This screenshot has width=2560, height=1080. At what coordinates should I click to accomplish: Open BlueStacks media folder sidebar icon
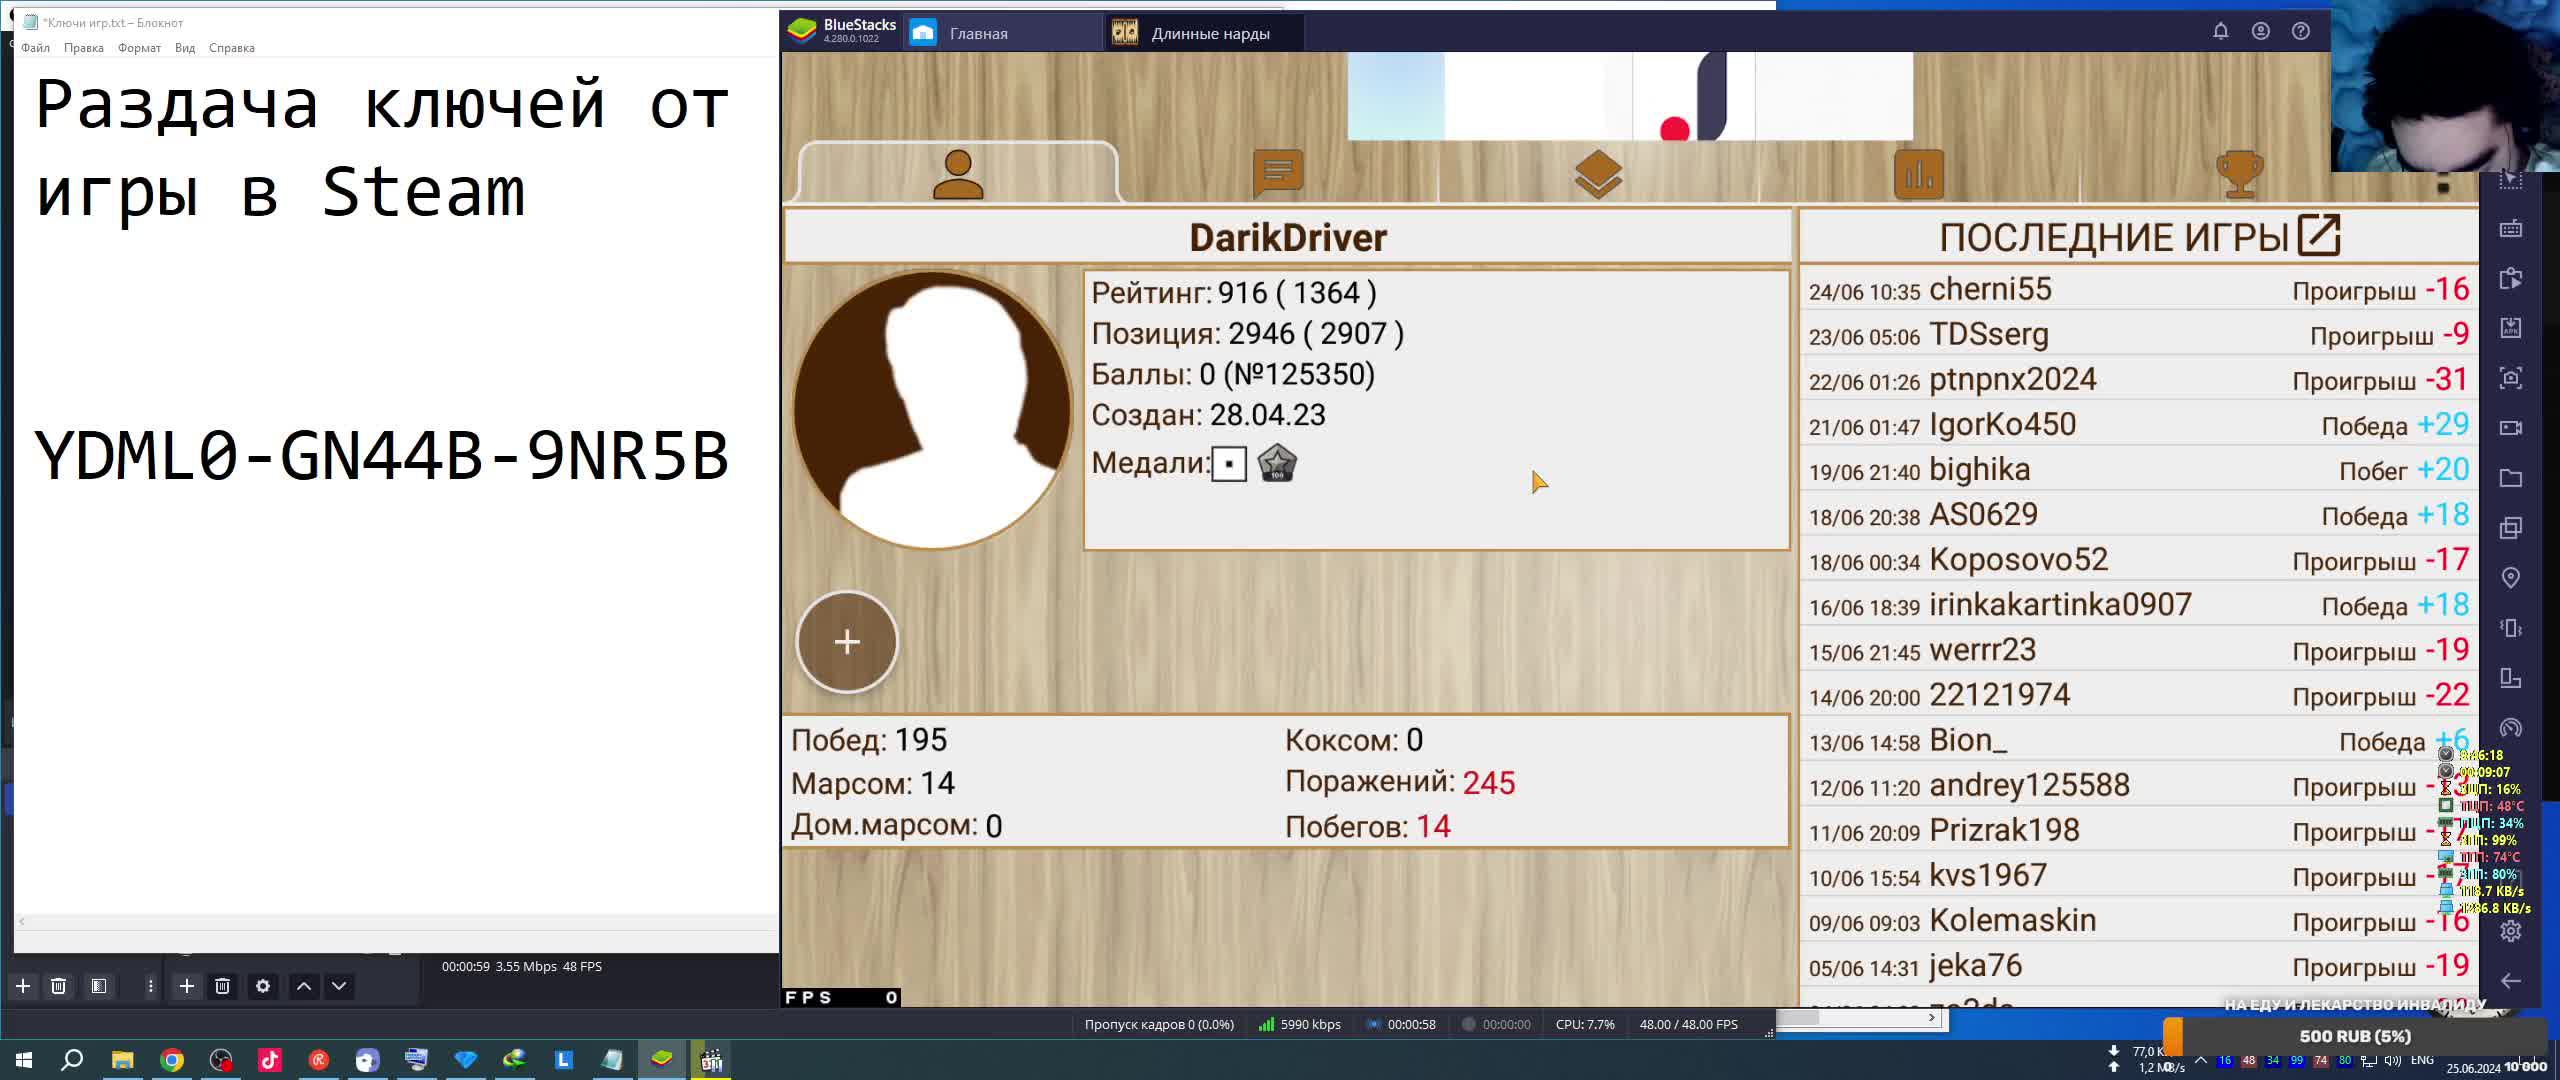point(2511,478)
